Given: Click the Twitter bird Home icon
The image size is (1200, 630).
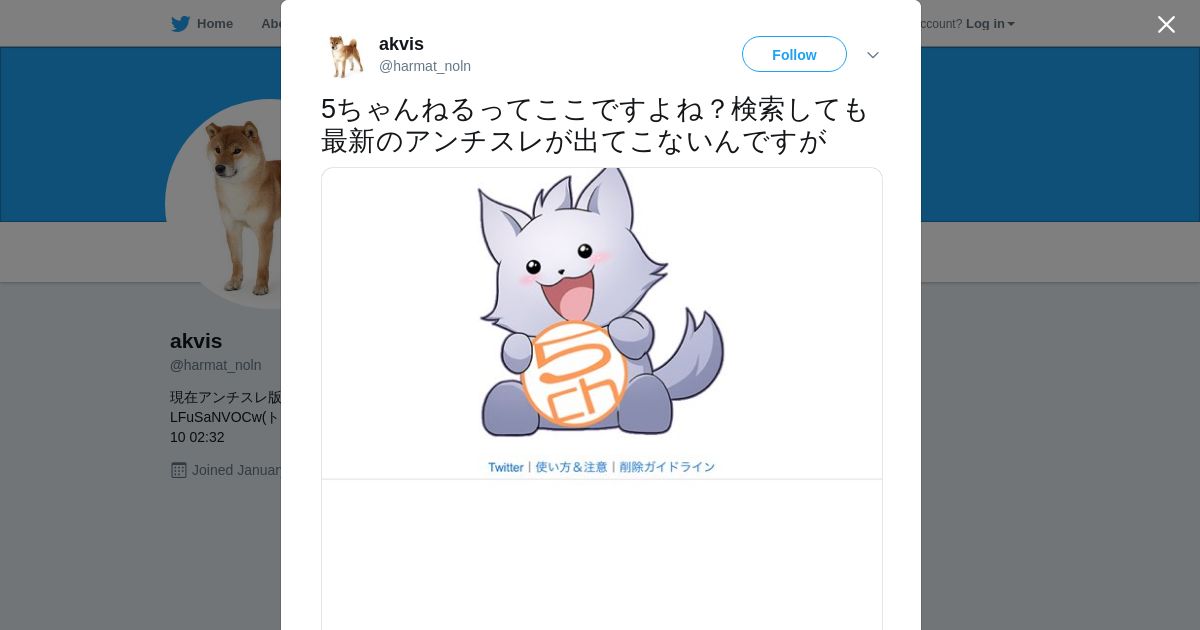Looking at the screenshot, I should [x=180, y=24].
